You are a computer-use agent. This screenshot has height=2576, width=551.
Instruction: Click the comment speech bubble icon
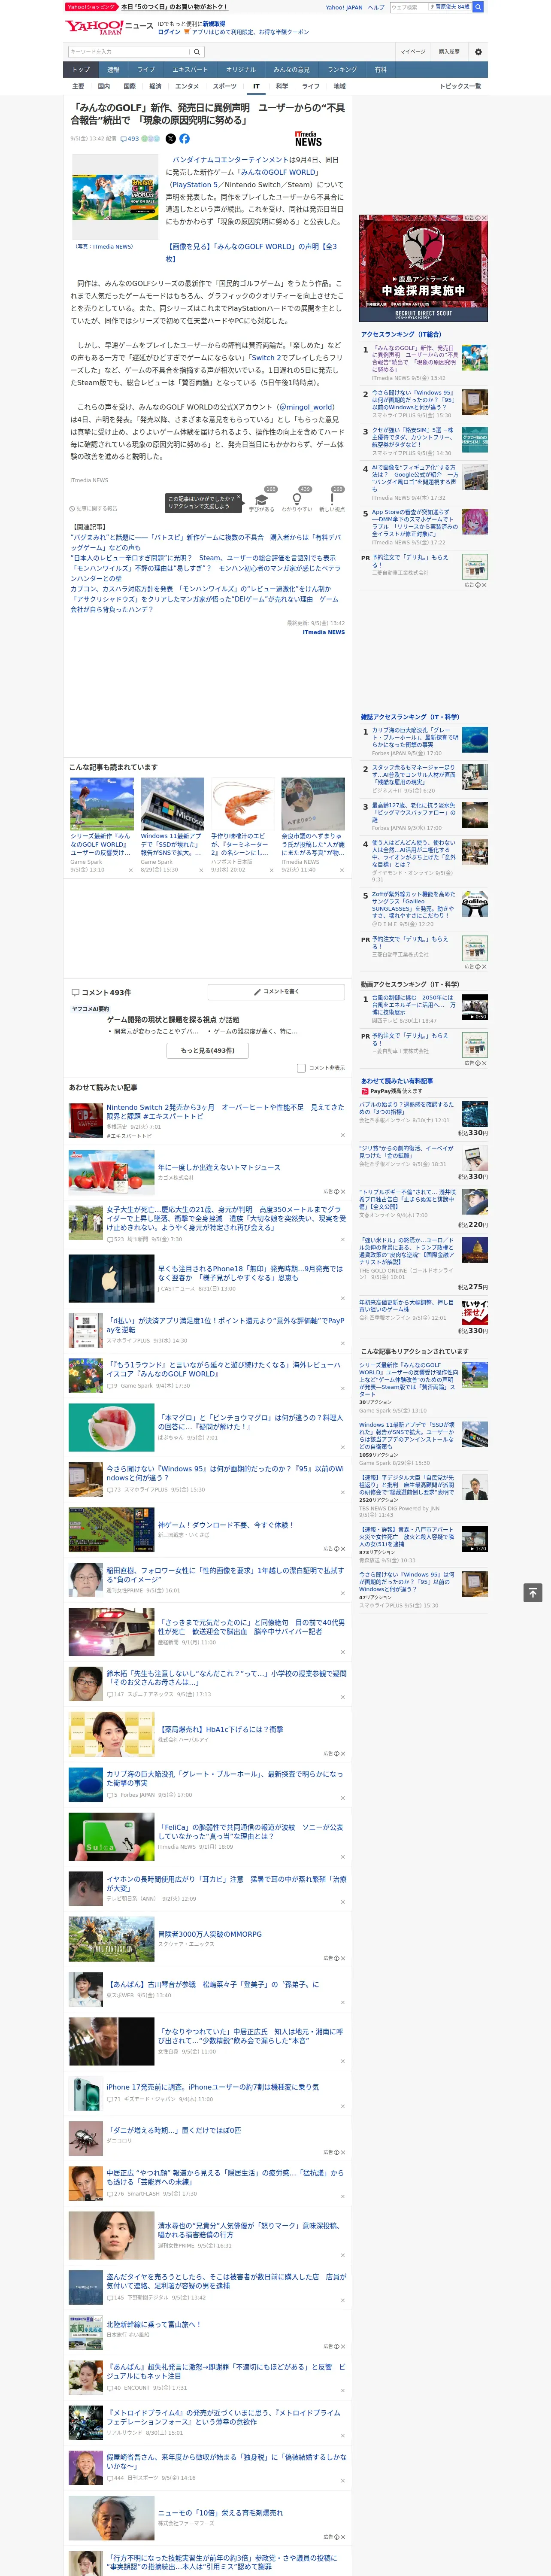point(75,993)
